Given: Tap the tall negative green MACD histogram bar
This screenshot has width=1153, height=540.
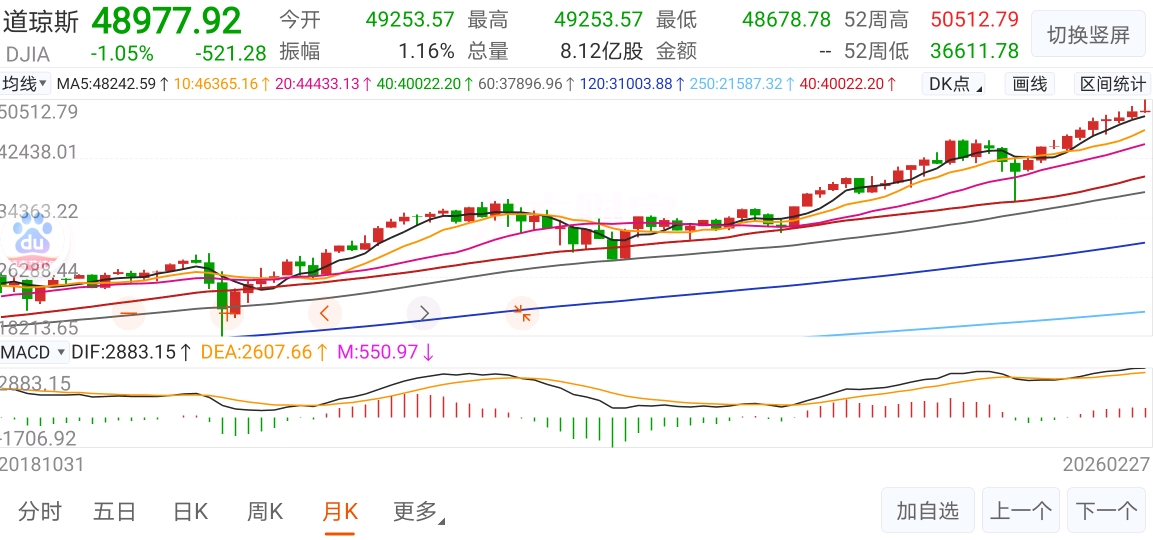Looking at the screenshot, I should pos(612,433).
